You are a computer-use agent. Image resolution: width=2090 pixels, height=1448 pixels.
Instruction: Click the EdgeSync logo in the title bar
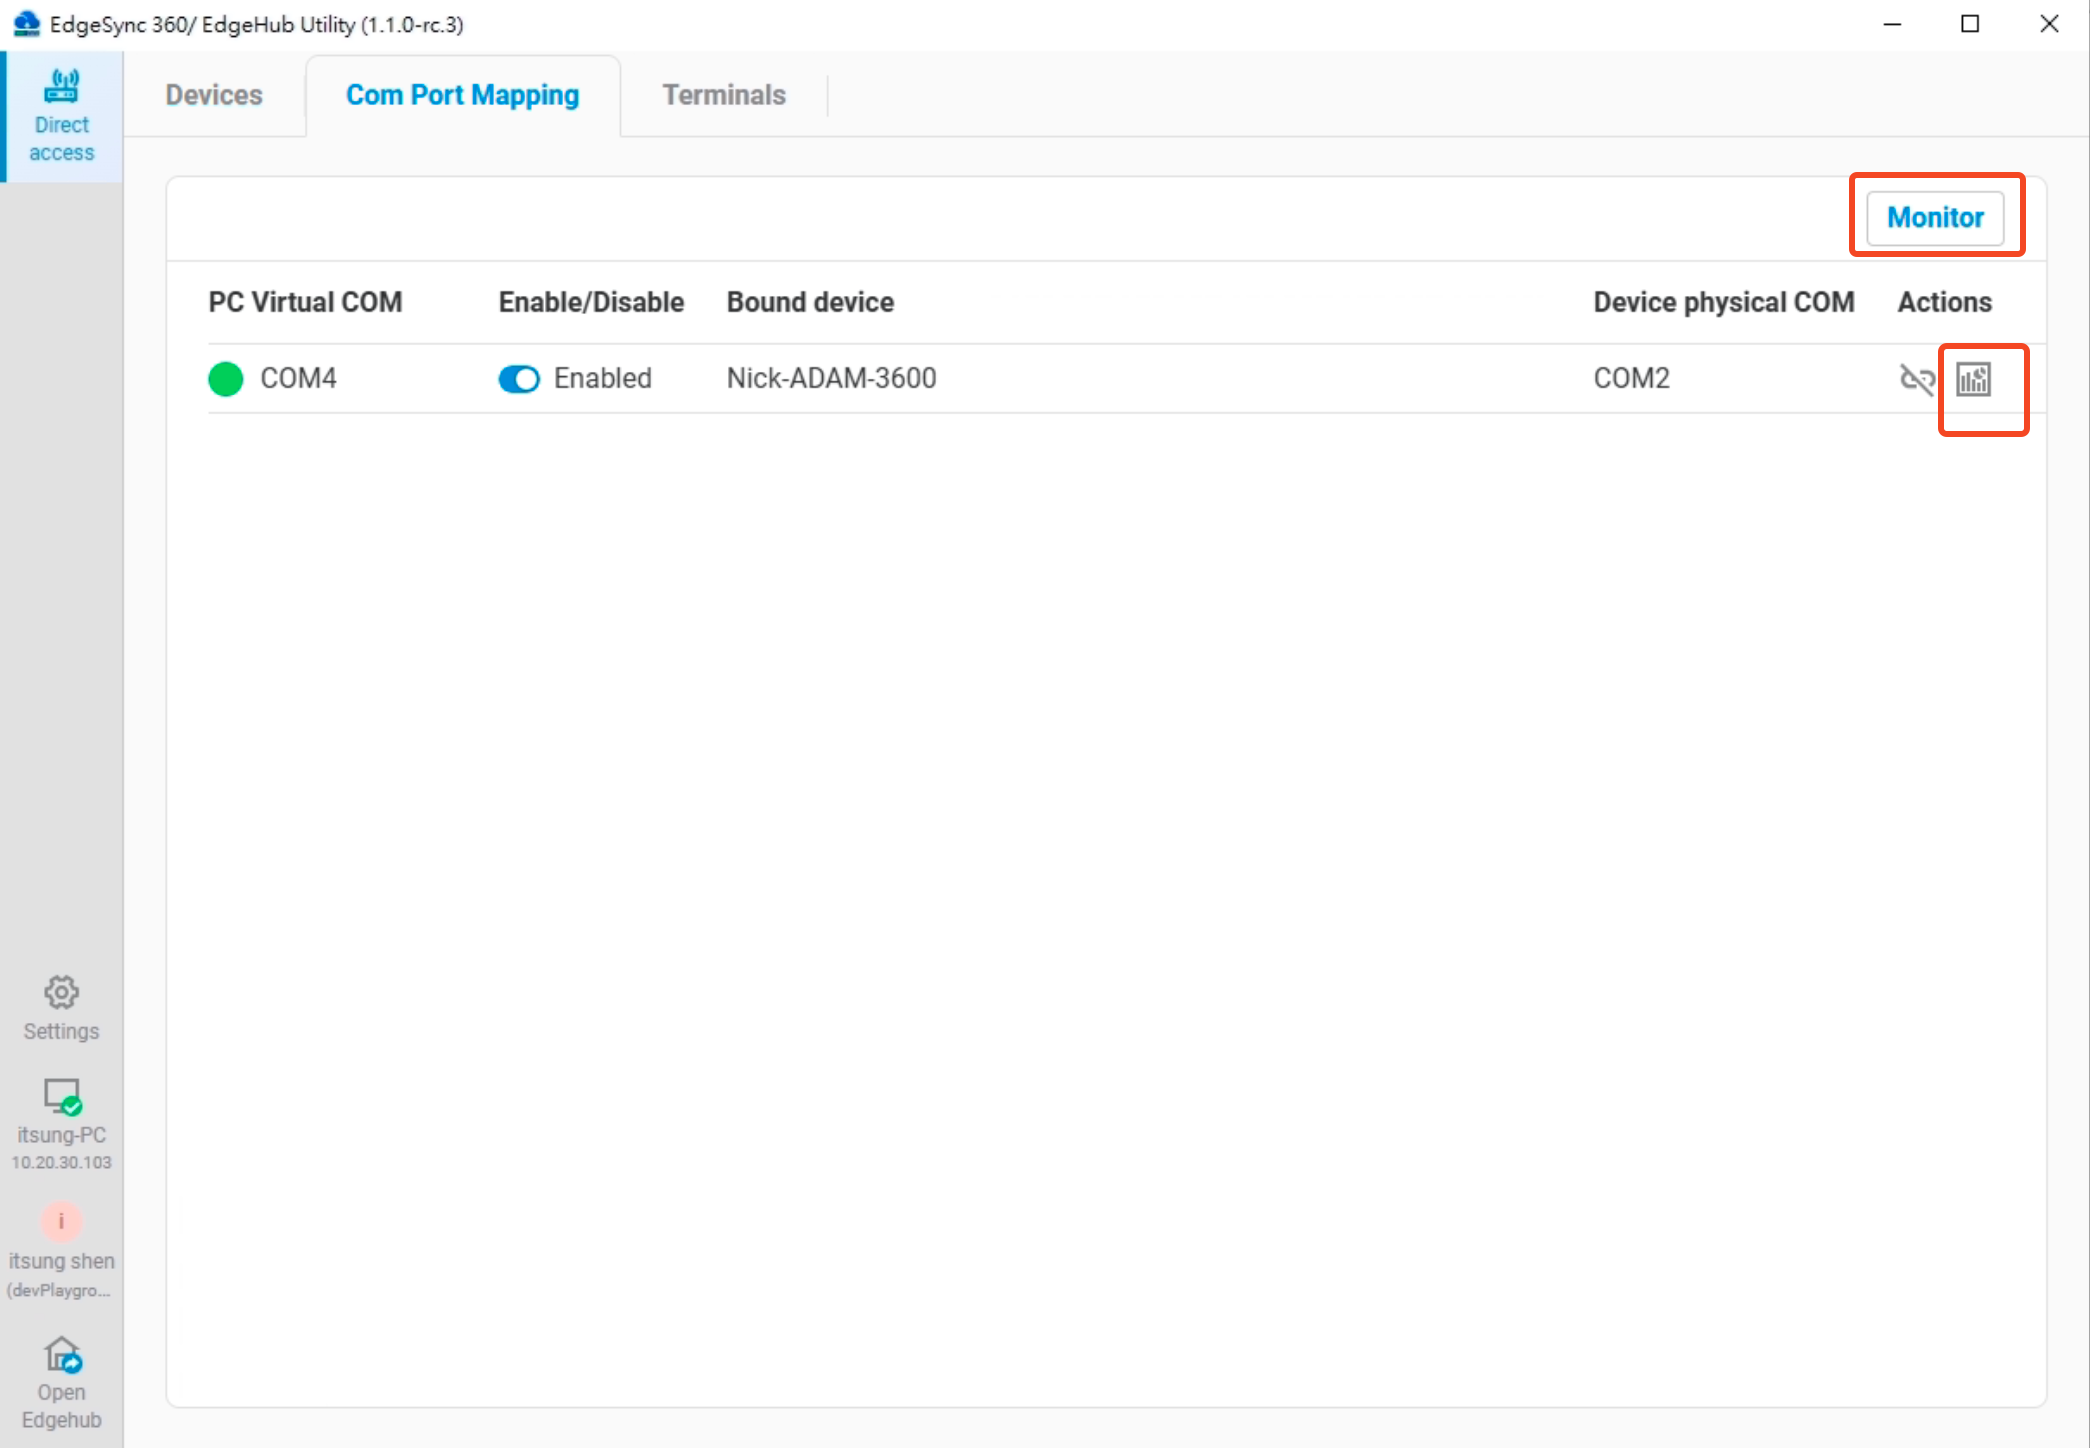(25, 24)
